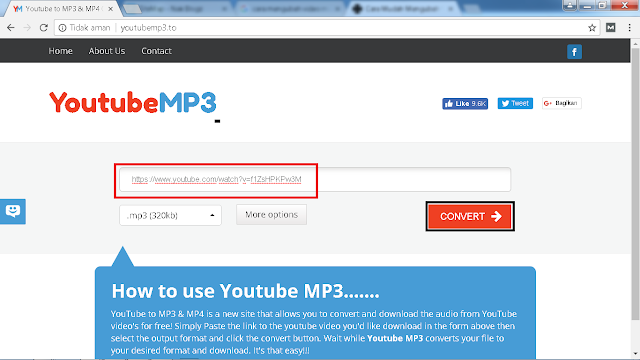Image resolution: width=640 pixels, height=360 pixels.
Task: Click the red CONVERT button
Action: pos(470,216)
